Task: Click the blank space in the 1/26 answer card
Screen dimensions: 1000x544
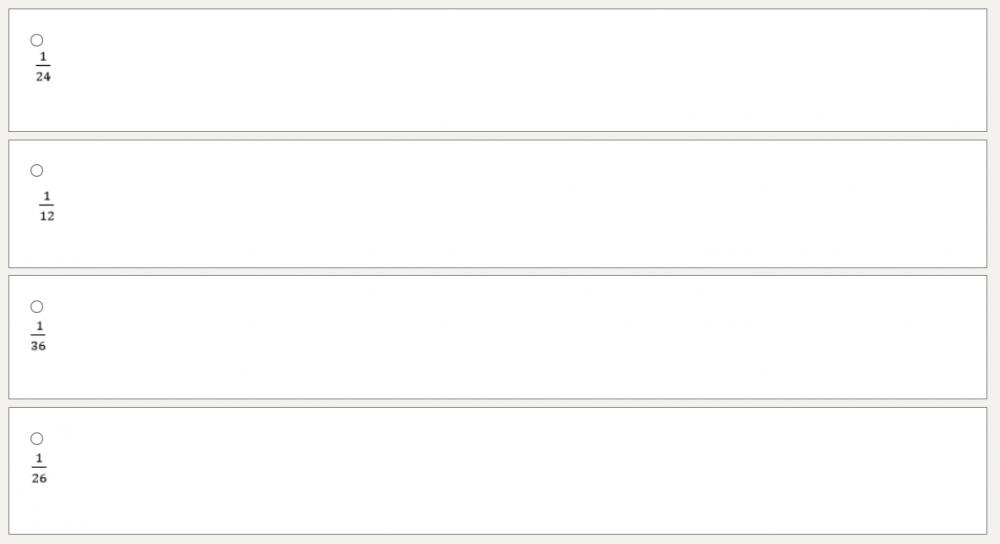Action: (x=500, y=470)
